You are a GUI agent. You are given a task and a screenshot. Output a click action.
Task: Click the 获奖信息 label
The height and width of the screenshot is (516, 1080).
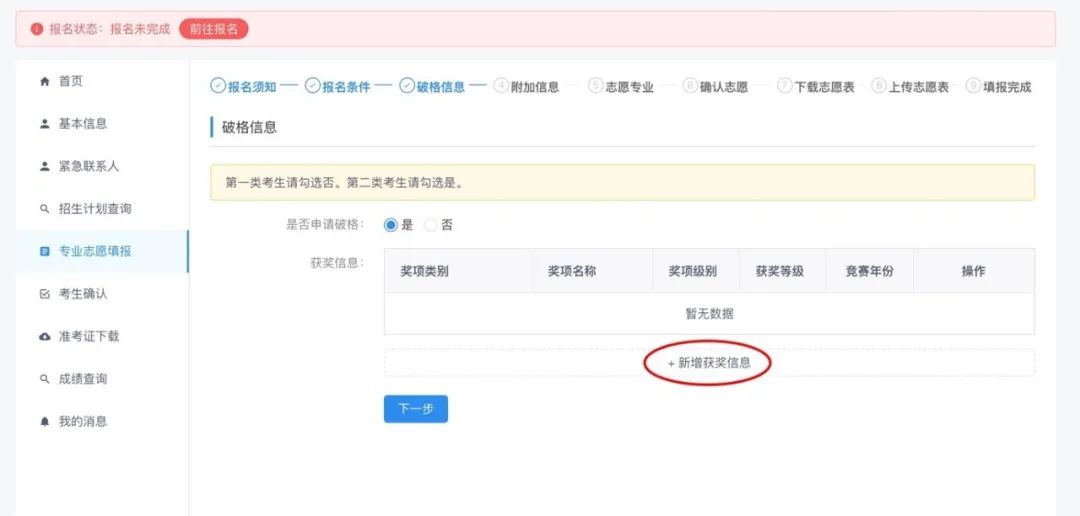[x=338, y=263]
